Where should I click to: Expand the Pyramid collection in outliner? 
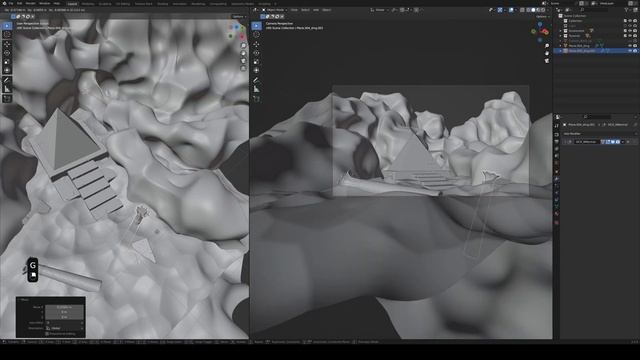click(561, 36)
